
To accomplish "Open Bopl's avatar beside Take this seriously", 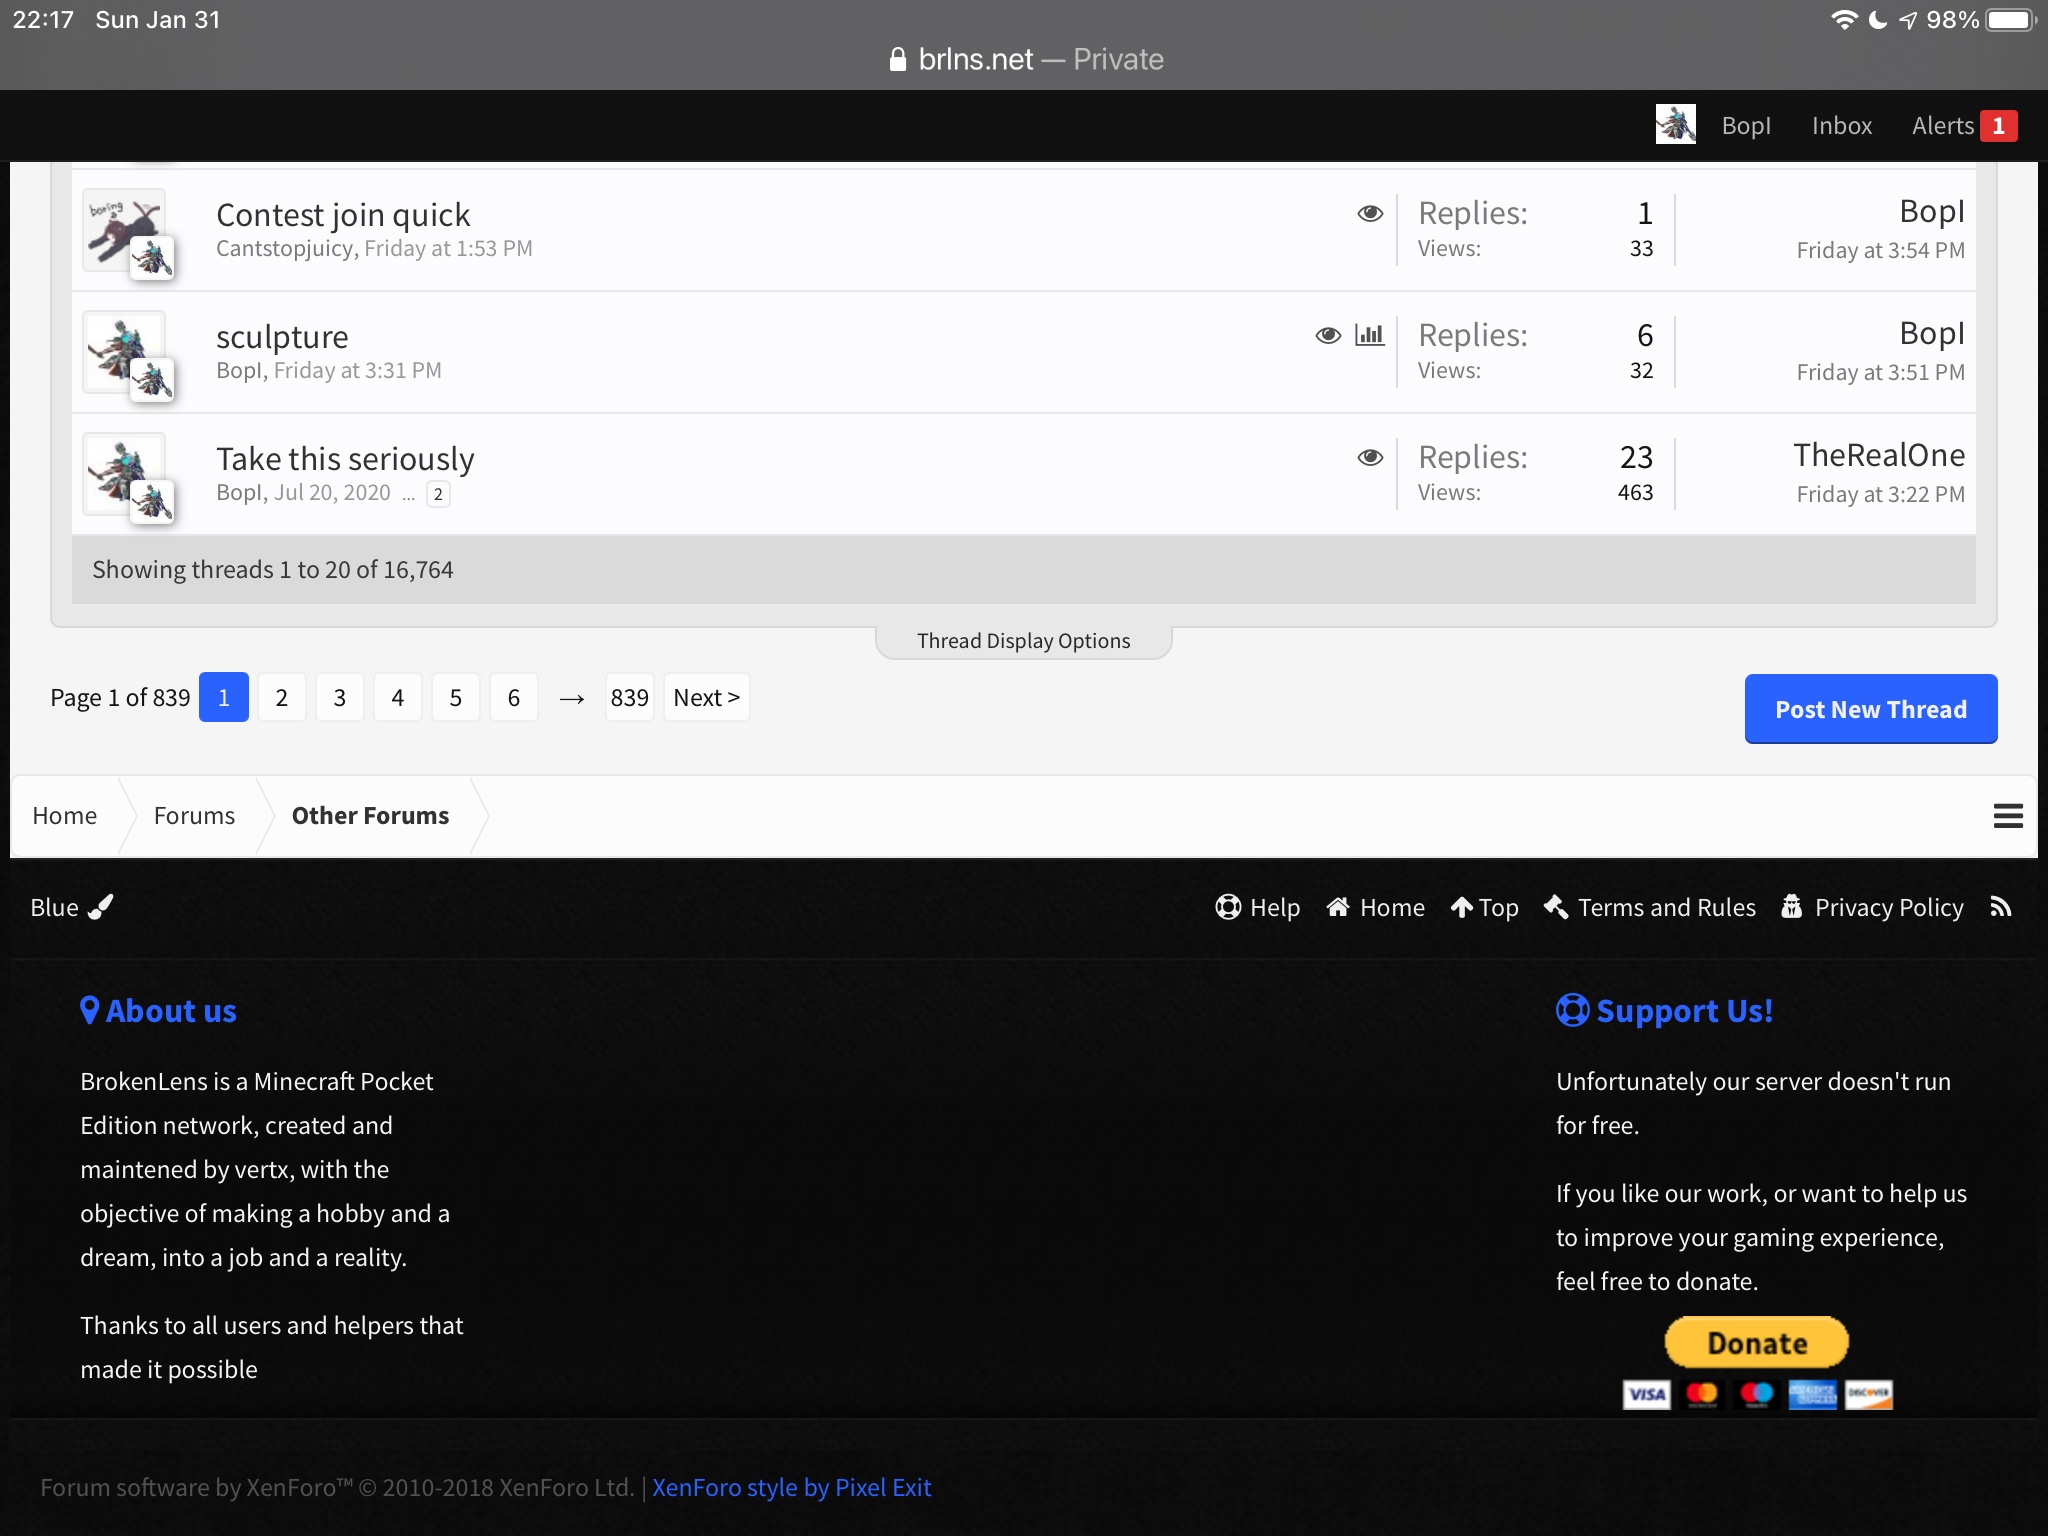I will pyautogui.click(x=123, y=473).
